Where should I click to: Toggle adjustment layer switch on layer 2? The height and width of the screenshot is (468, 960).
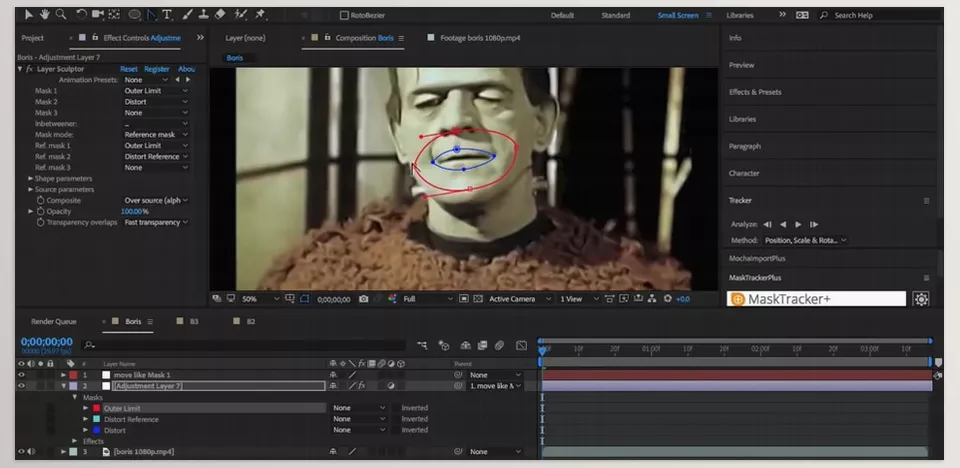(391, 386)
